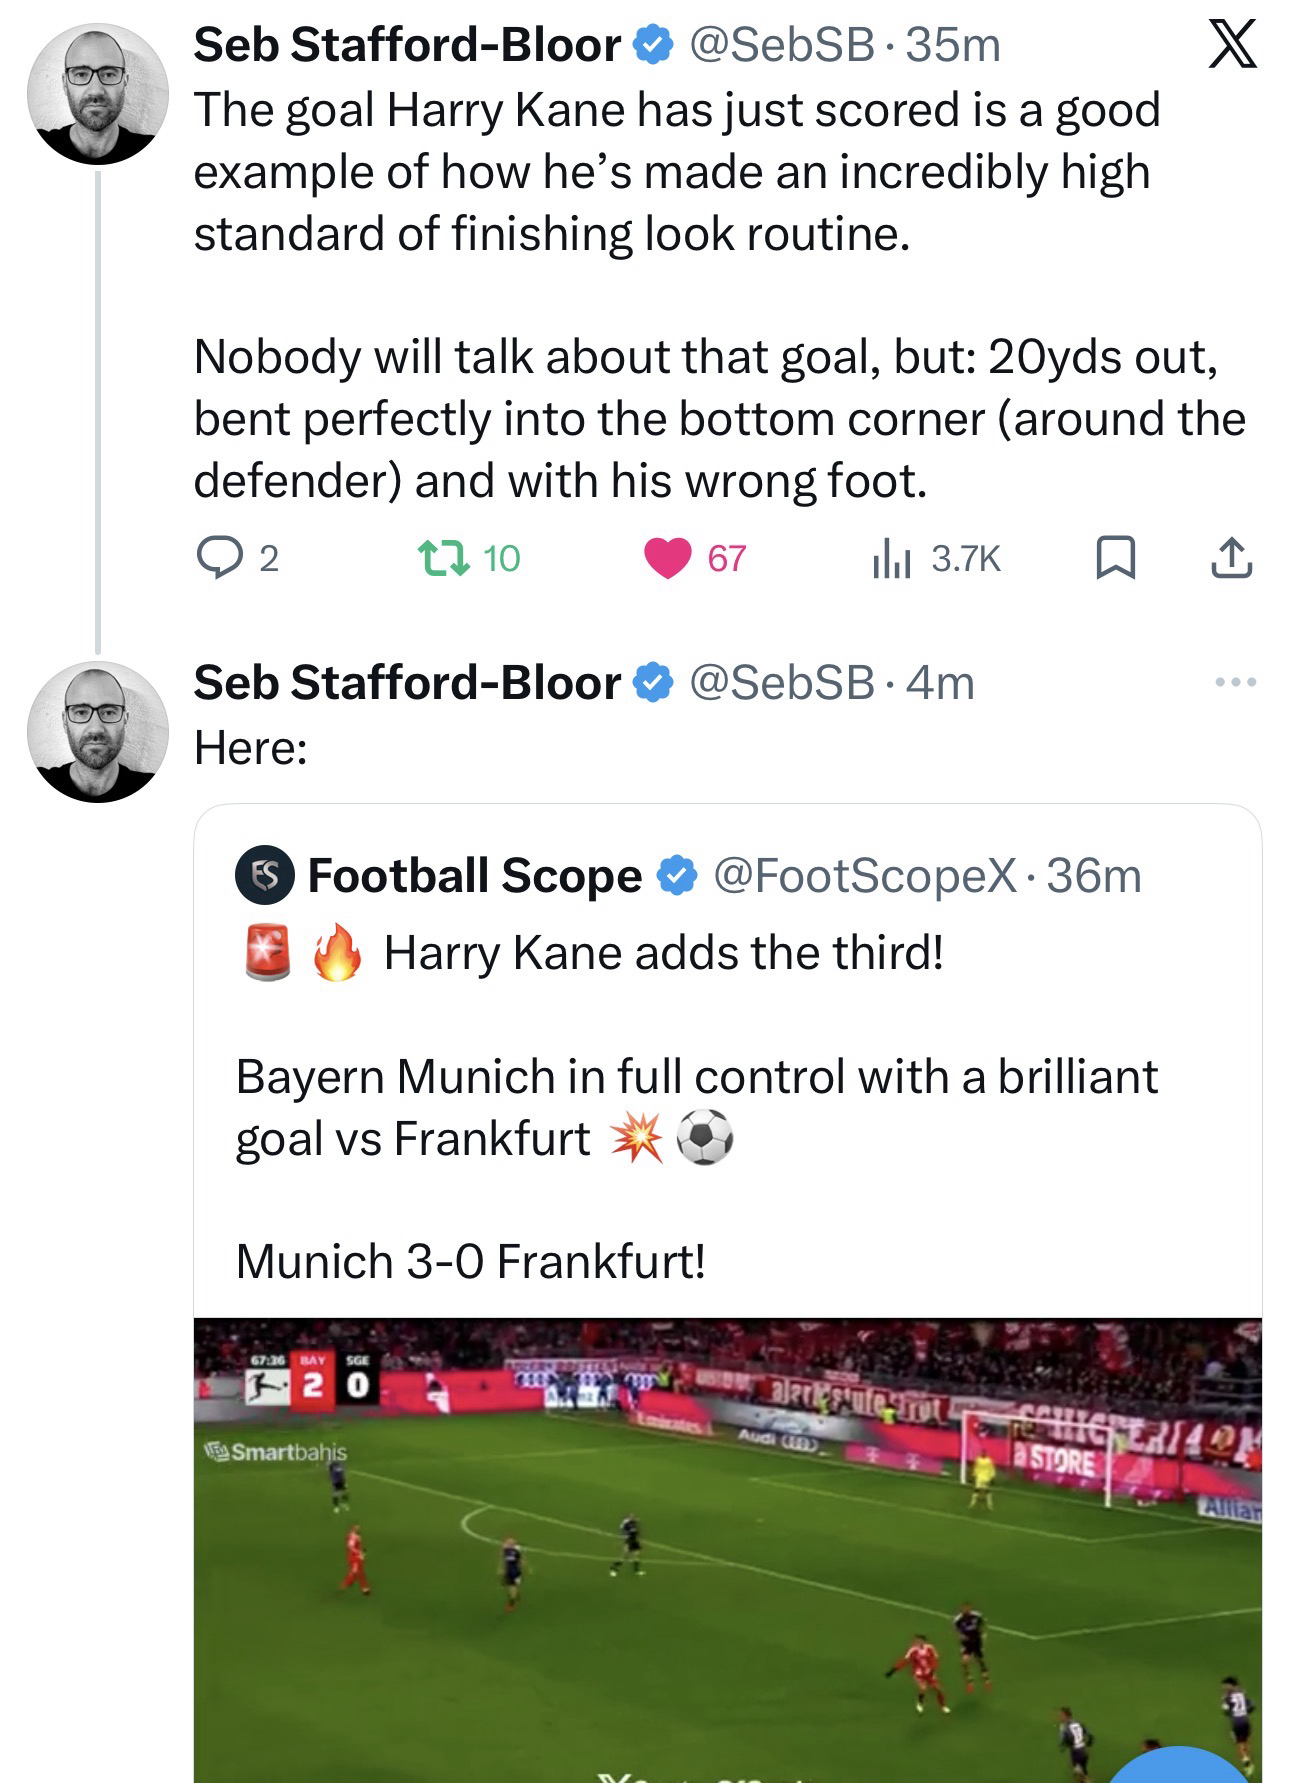Click the first tweet's 35m timestamp

pos(953,46)
